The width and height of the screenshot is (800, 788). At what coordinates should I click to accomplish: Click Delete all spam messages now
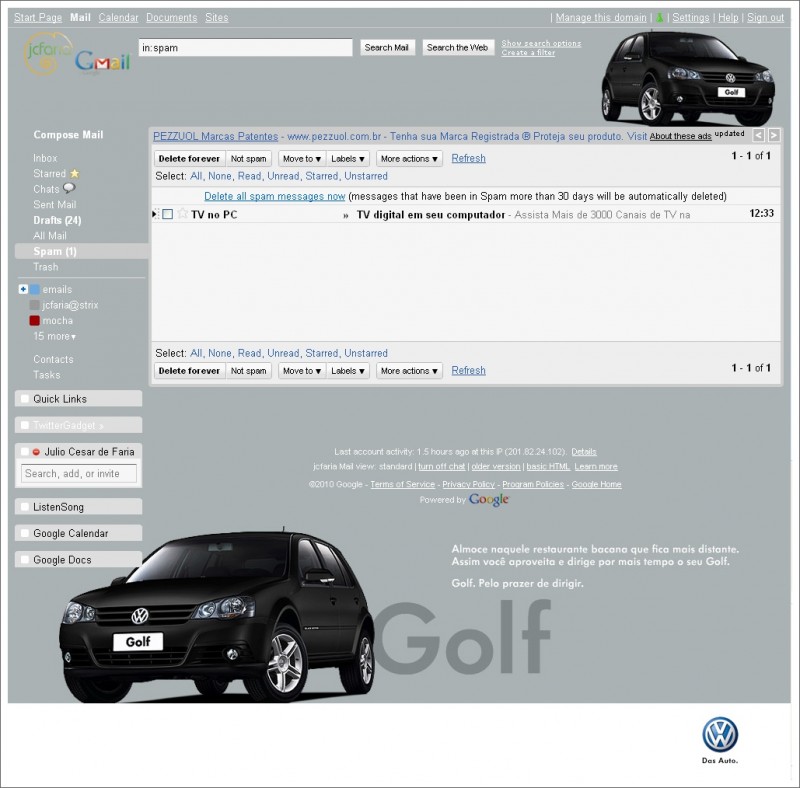coord(275,196)
